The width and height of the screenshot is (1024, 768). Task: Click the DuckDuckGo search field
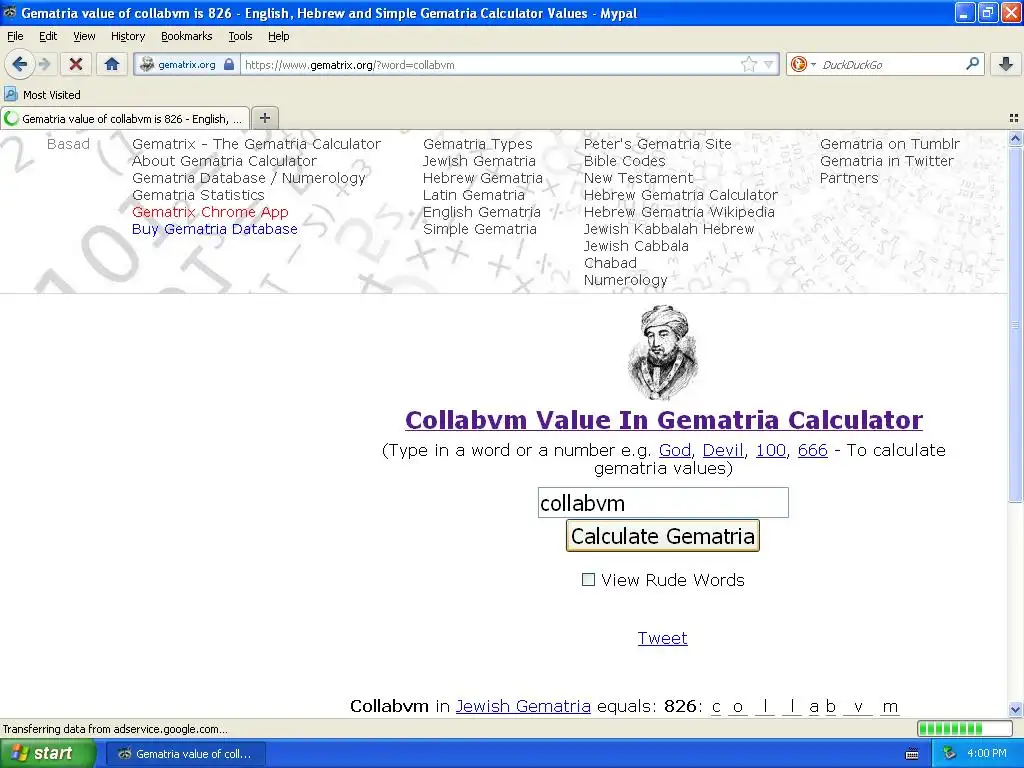pos(889,64)
